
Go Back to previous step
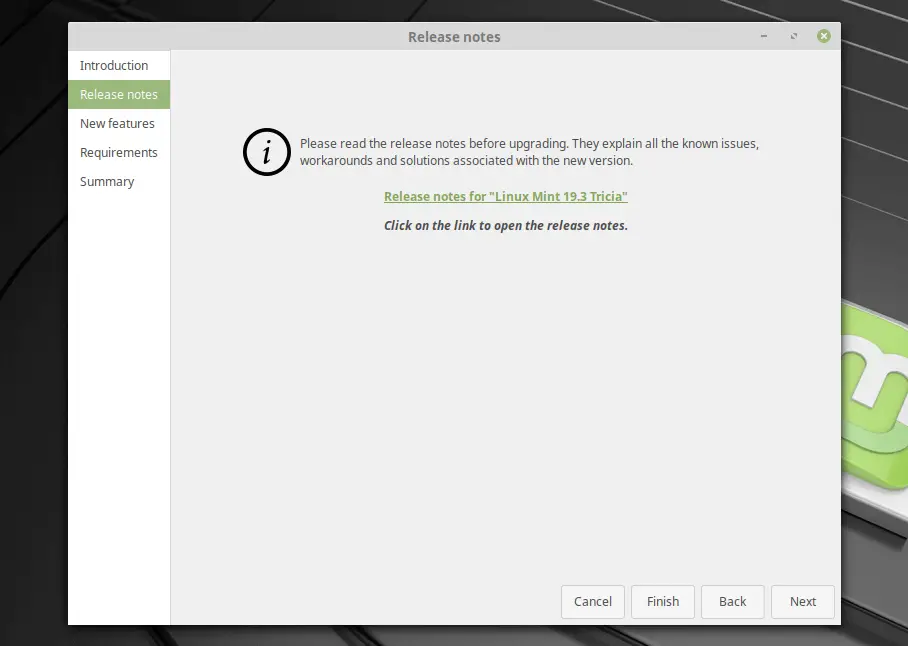(x=733, y=601)
